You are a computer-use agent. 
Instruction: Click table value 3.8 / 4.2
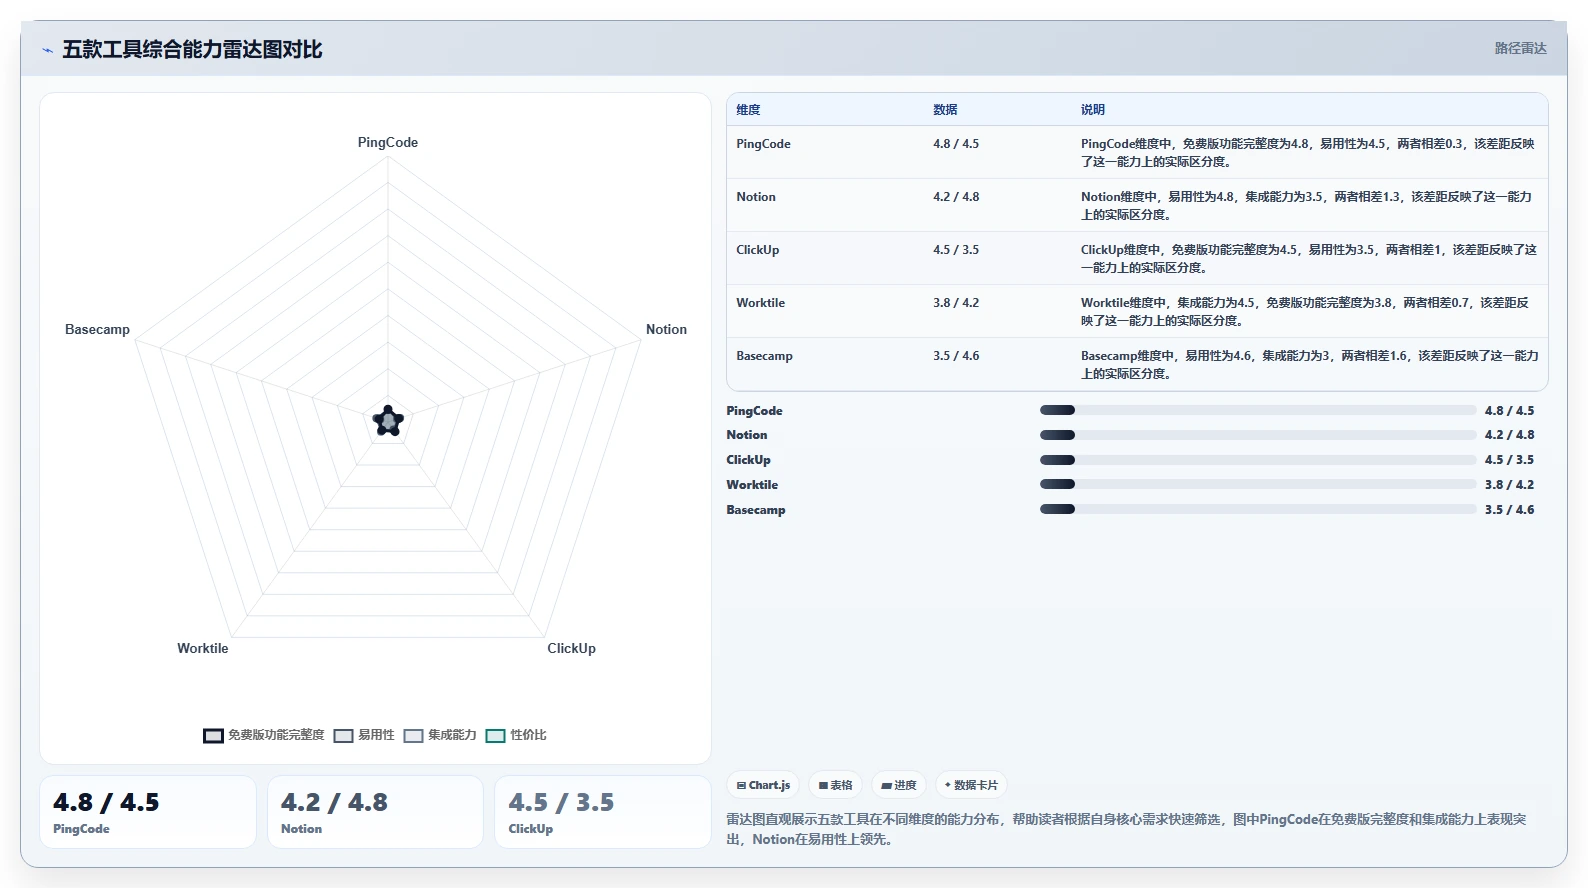pos(956,303)
